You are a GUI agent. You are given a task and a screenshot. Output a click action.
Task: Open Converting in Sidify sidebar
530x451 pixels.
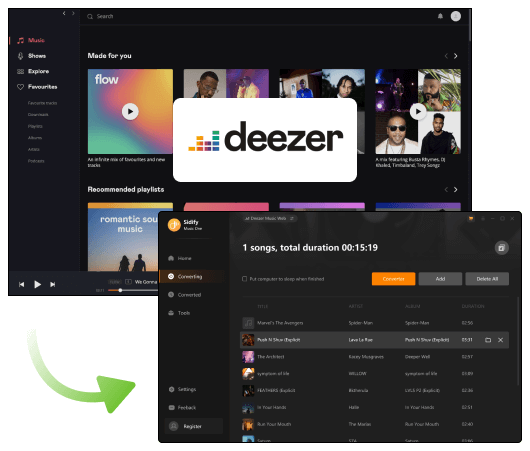[191, 277]
